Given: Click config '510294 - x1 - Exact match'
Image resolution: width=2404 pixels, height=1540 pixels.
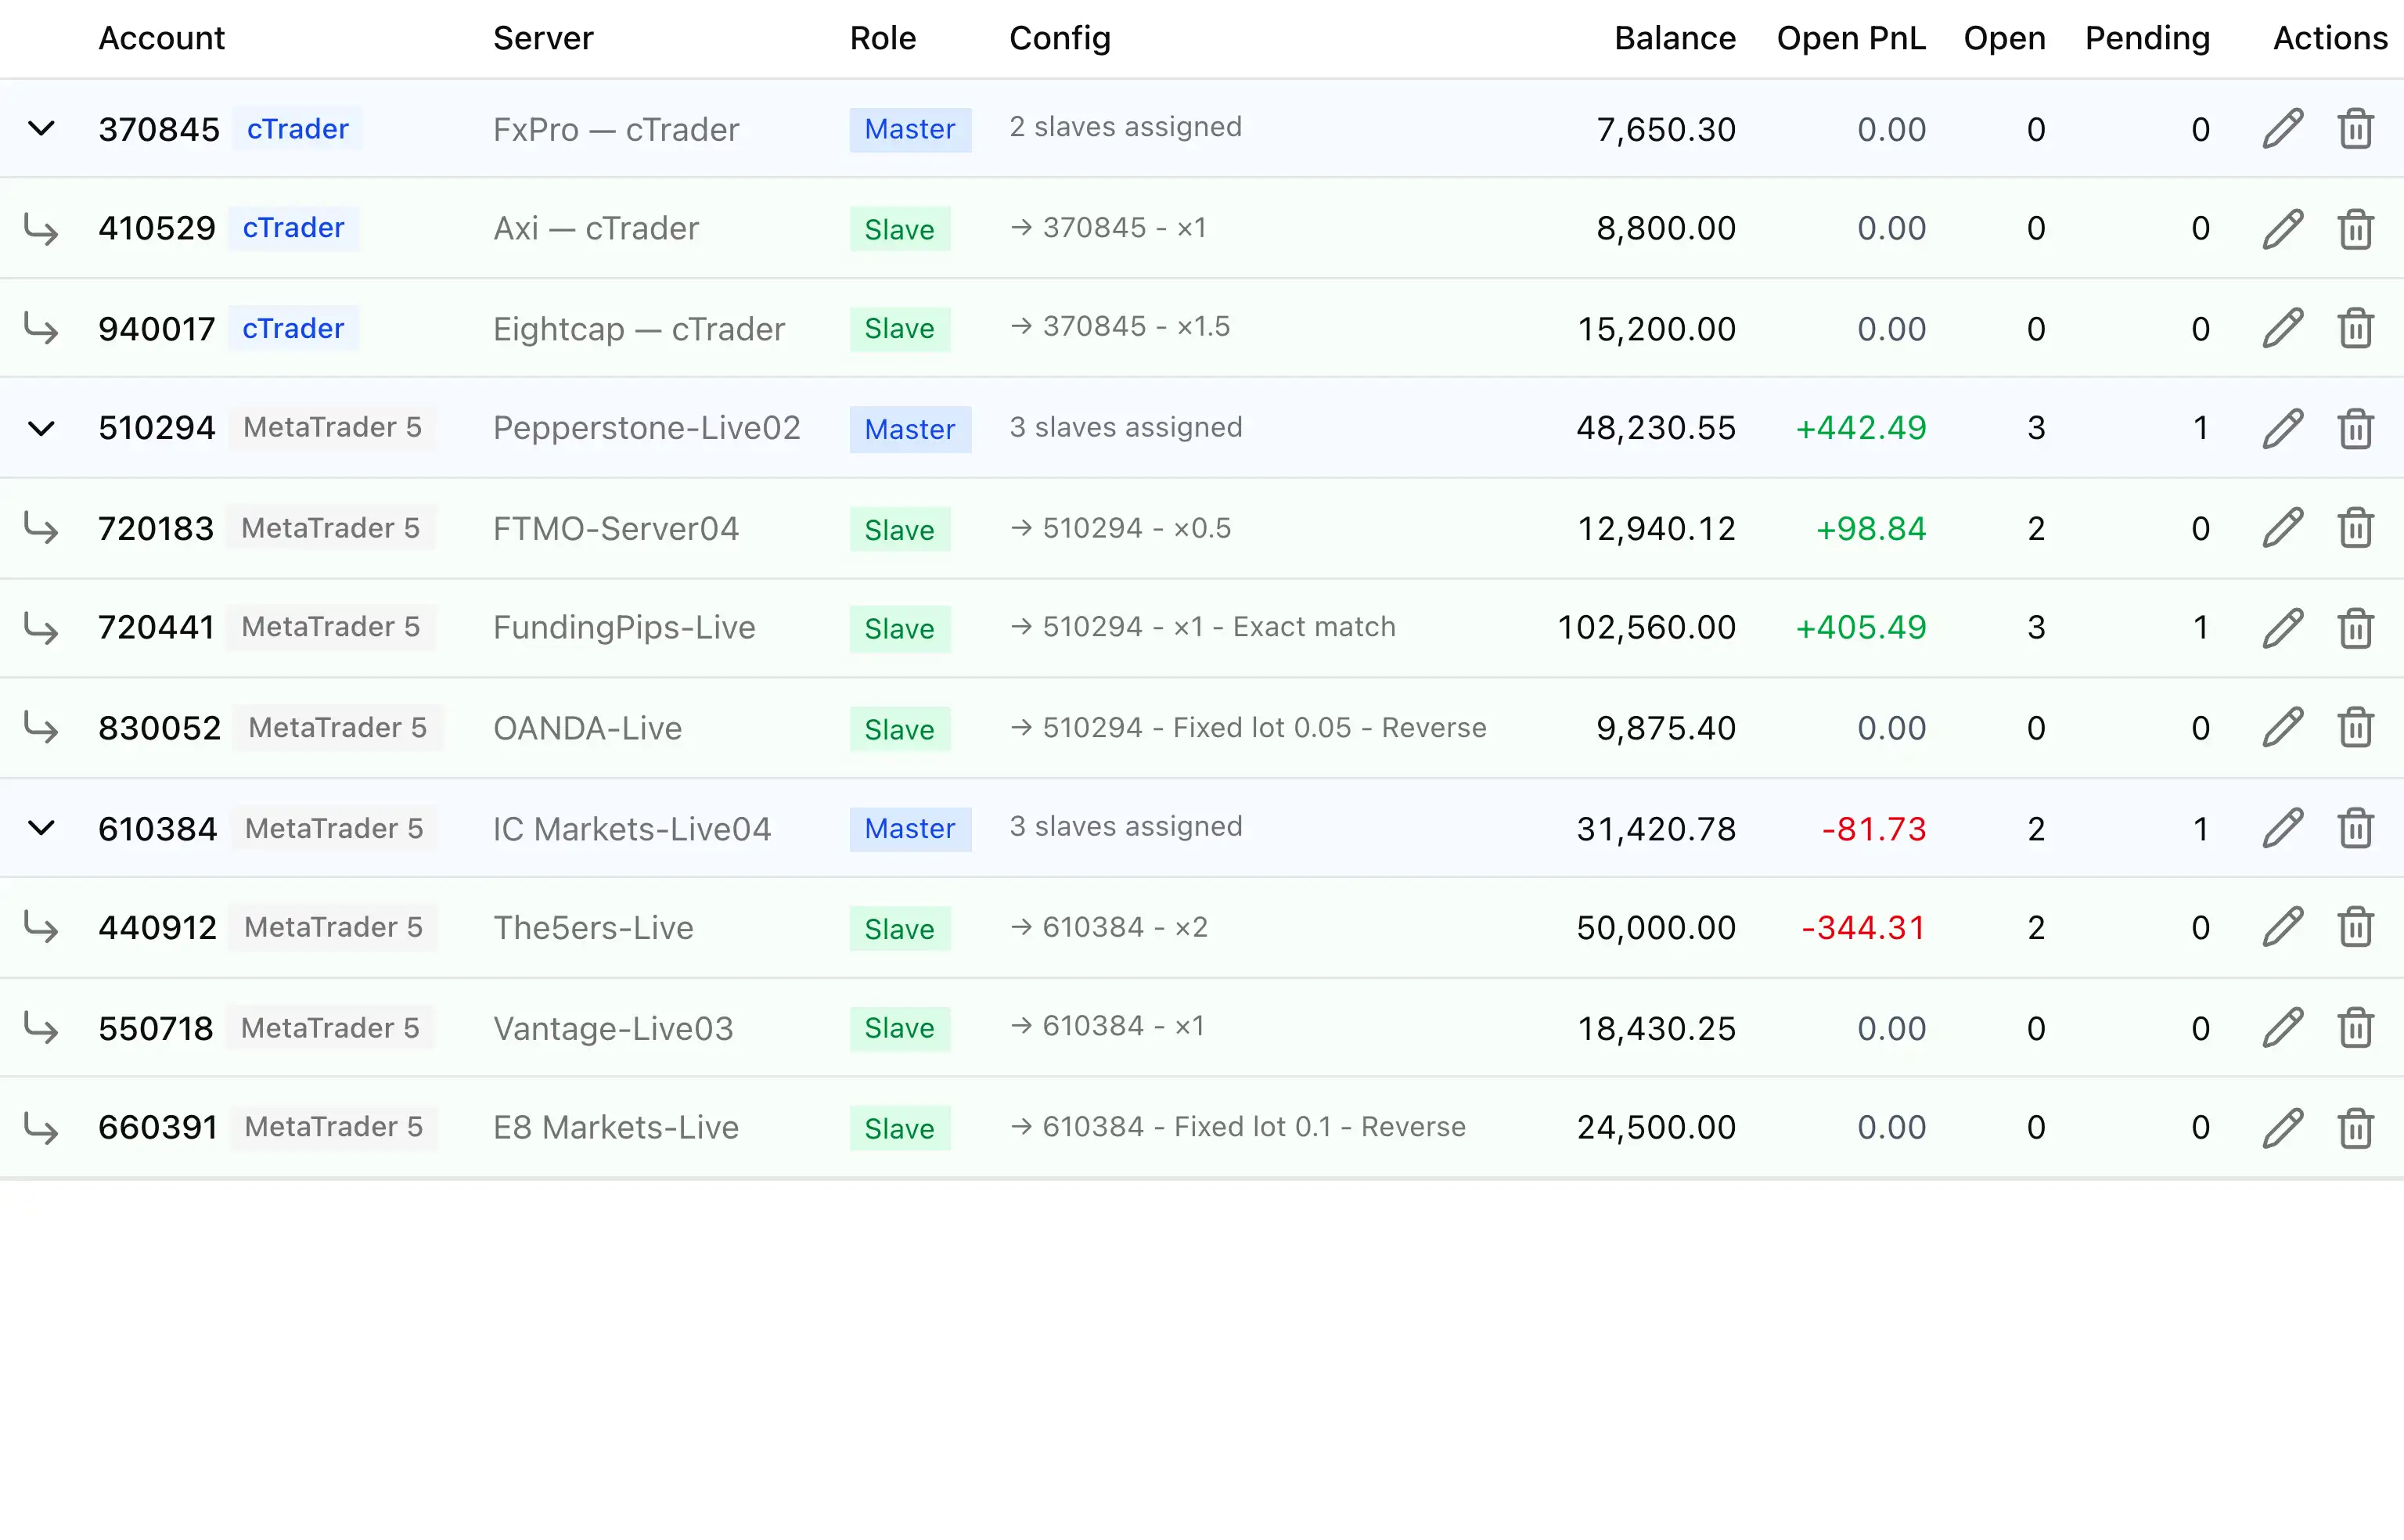Looking at the screenshot, I should (1203, 627).
